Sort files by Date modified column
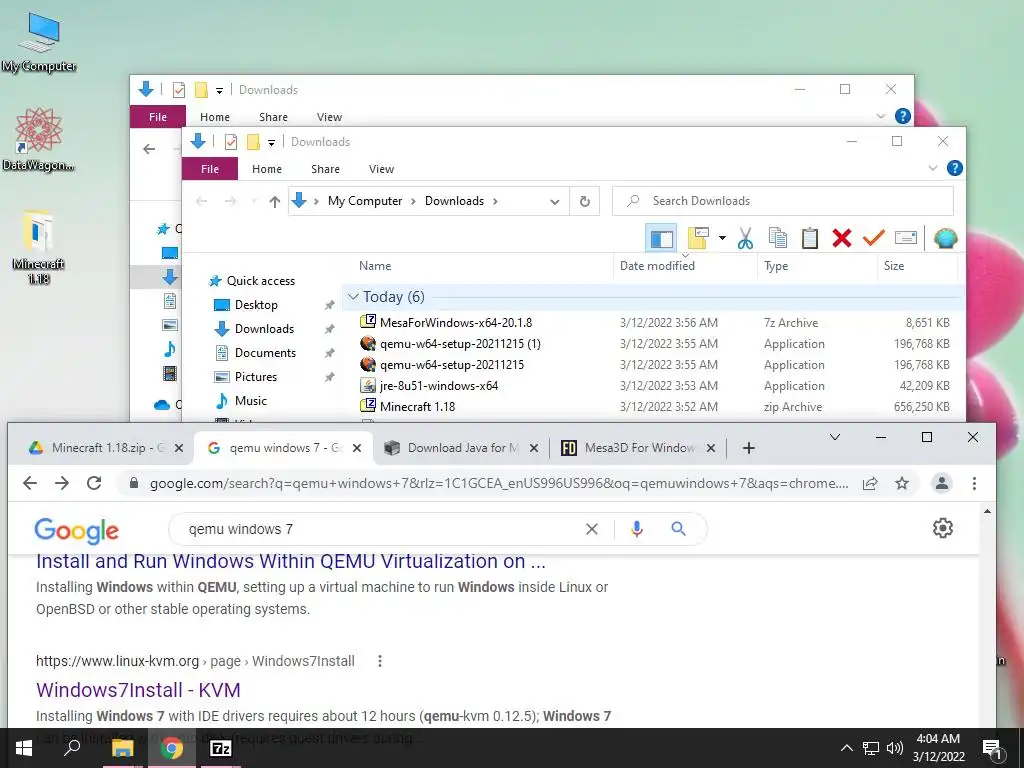1024x768 pixels. 685,266
